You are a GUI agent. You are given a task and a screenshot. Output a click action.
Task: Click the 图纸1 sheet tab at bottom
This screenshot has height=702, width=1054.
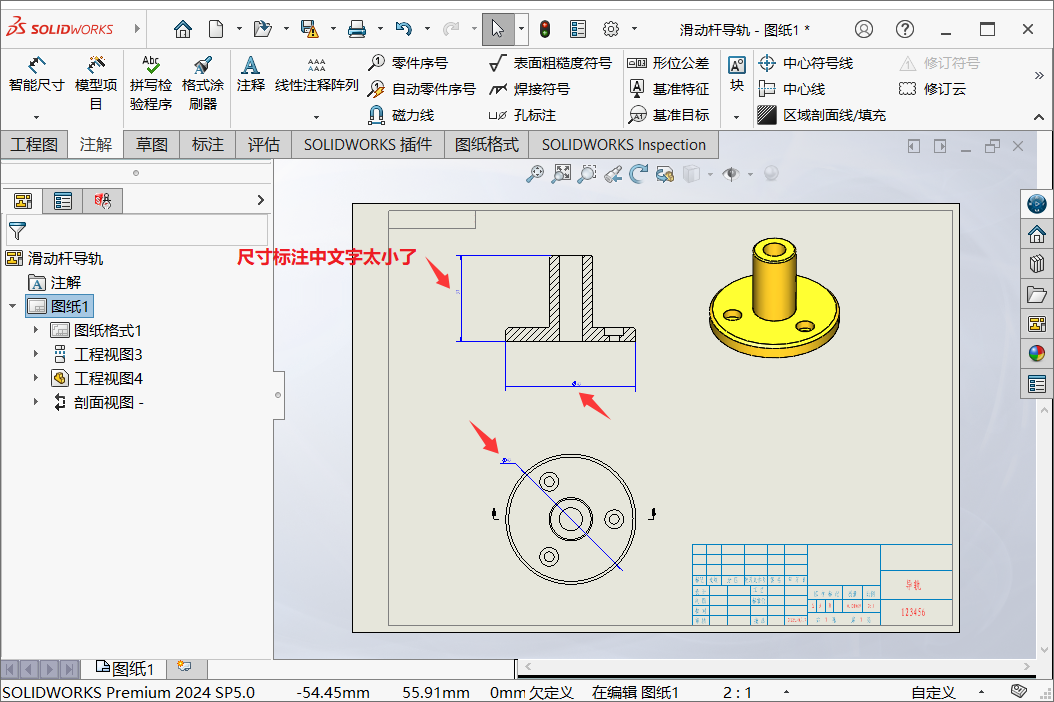(x=125, y=668)
